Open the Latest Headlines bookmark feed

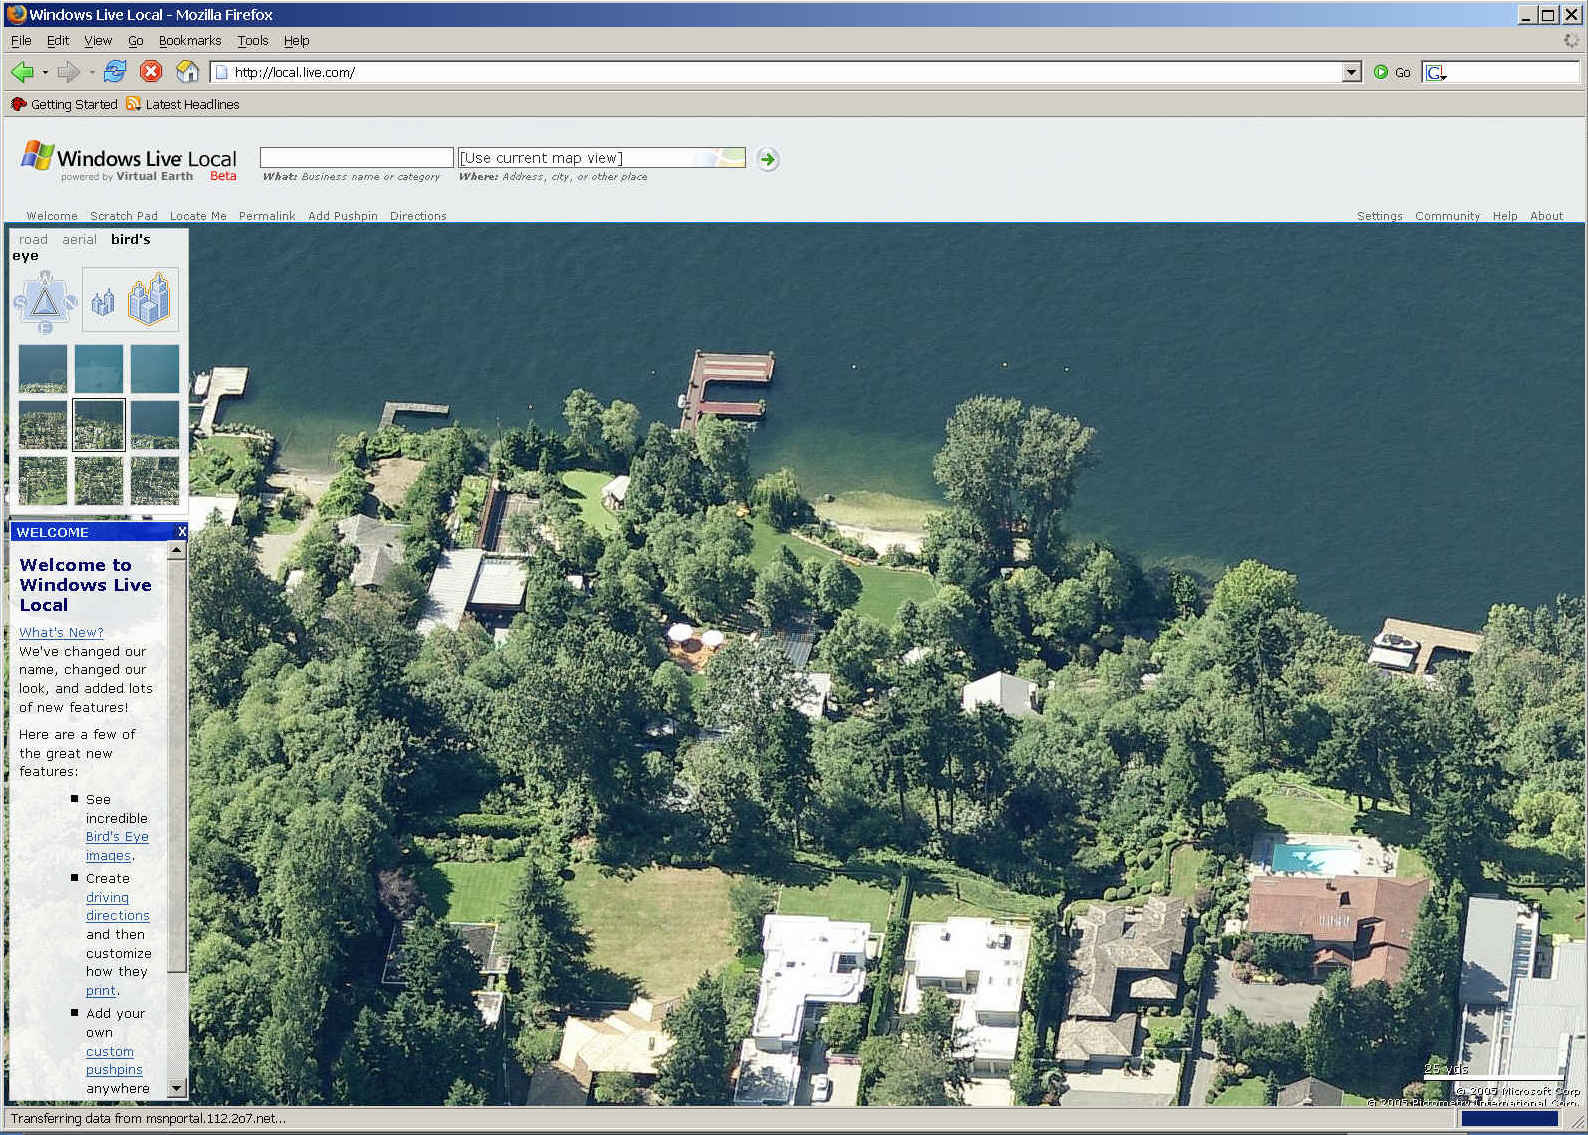tap(191, 104)
